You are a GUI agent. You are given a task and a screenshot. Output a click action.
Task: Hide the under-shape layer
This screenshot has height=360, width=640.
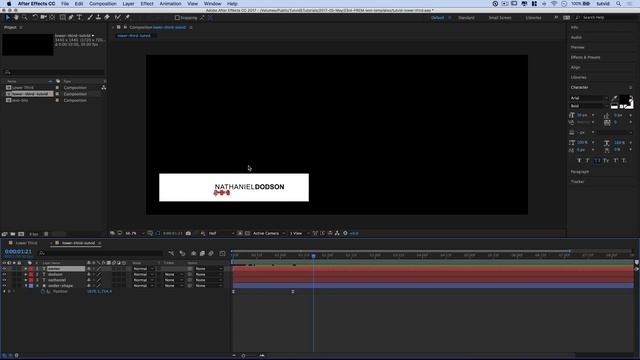click(4, 286)
